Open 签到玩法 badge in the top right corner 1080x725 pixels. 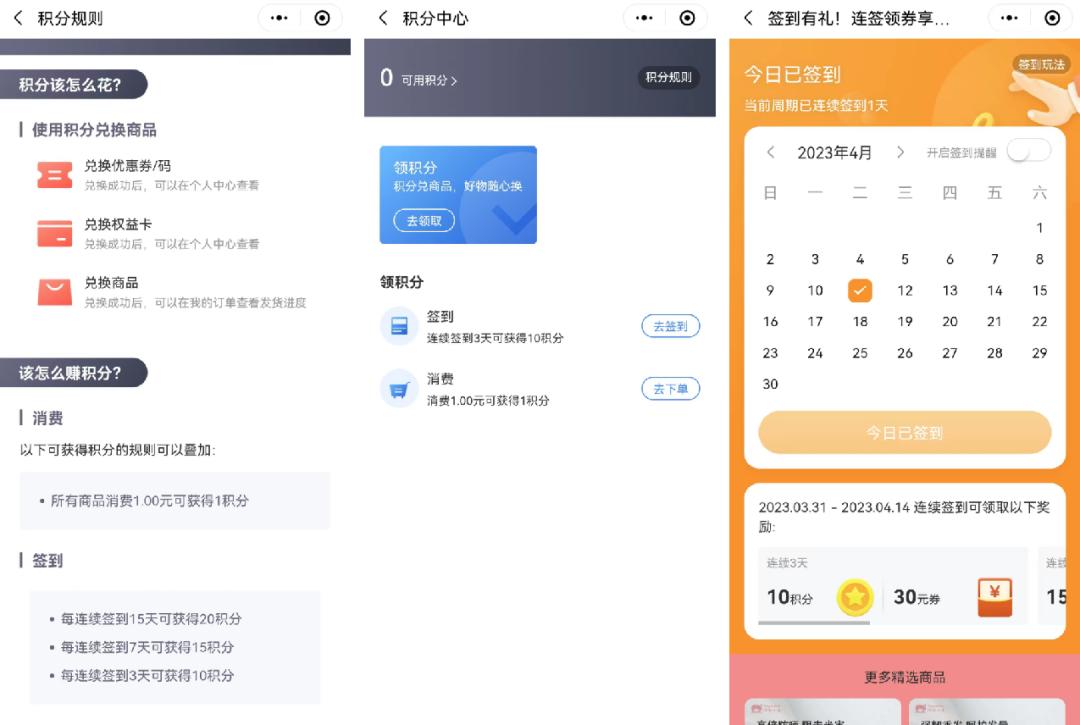coord(1044,63)
